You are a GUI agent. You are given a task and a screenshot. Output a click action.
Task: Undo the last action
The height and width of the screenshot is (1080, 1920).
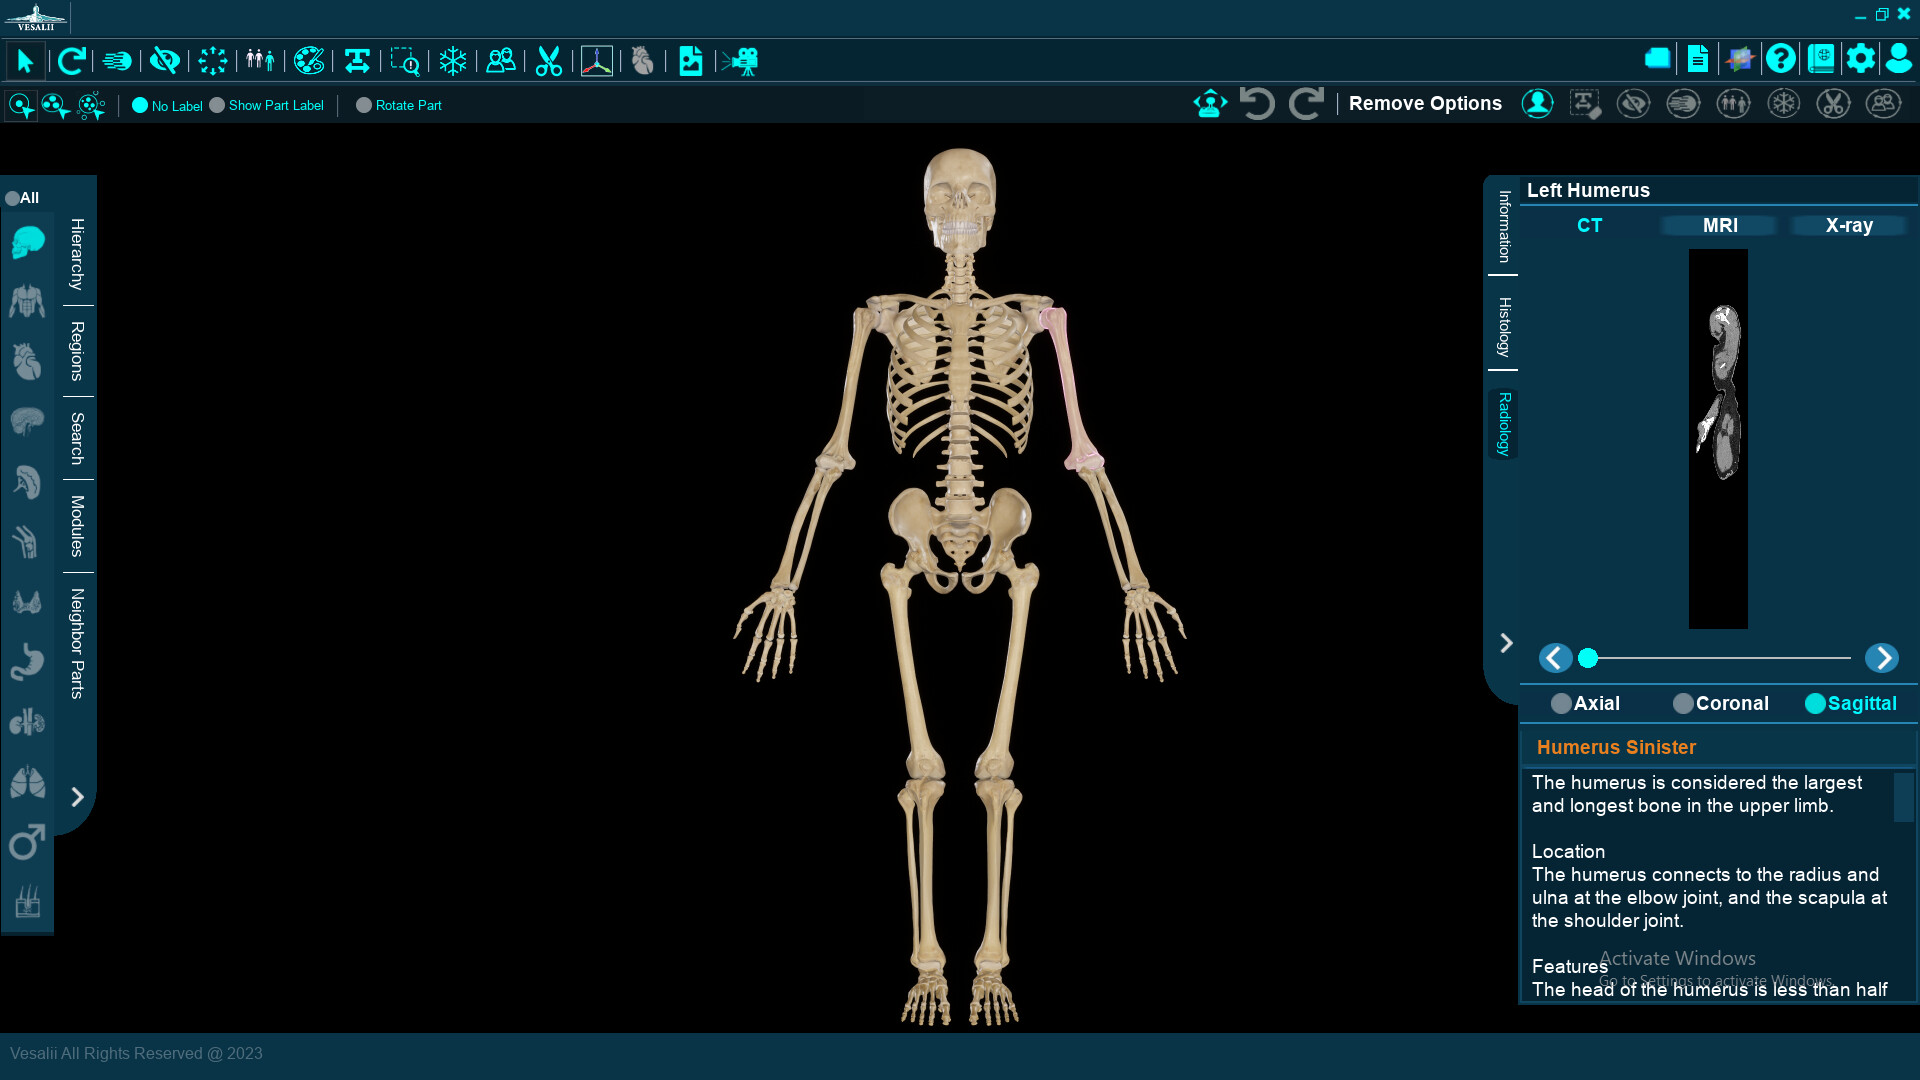point(1257,103)
